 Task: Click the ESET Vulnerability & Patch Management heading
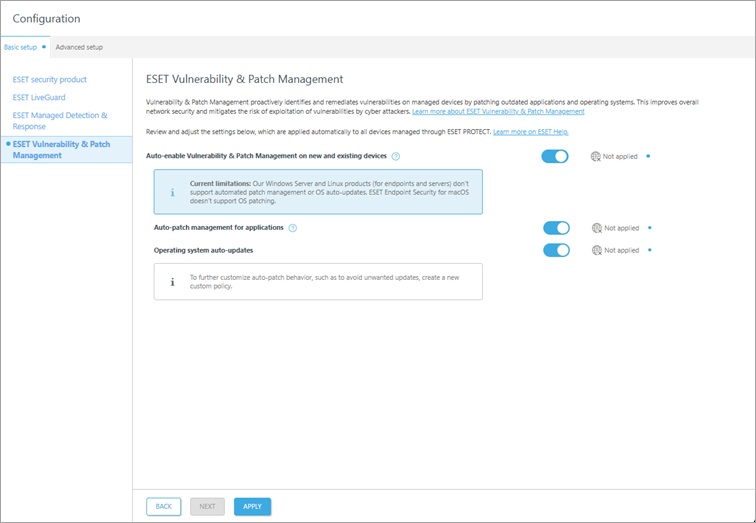[244, 79]
